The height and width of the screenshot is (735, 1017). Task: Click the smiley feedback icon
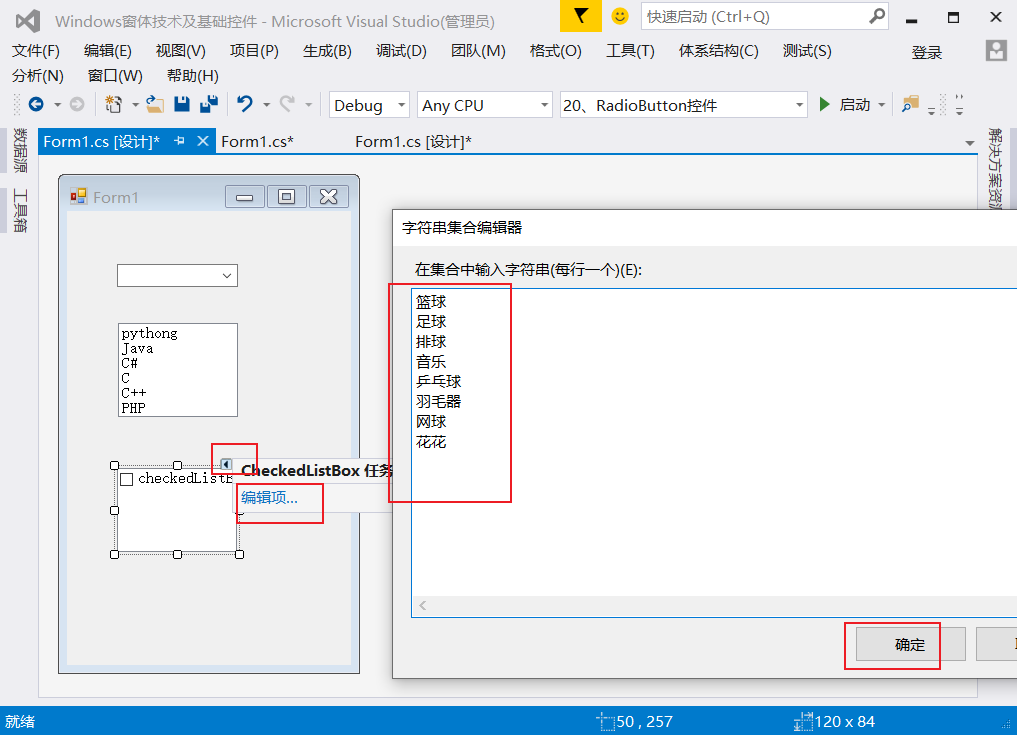(620, 16)
